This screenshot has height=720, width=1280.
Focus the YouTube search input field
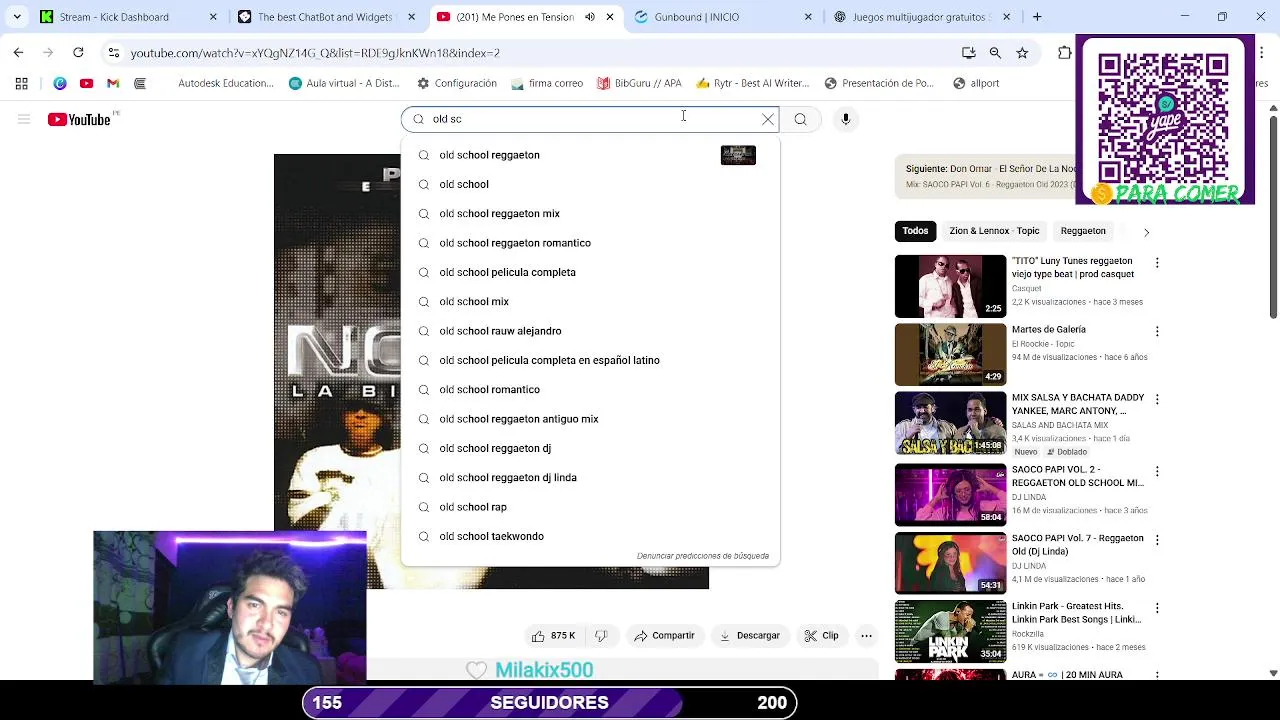pos(590,119)
